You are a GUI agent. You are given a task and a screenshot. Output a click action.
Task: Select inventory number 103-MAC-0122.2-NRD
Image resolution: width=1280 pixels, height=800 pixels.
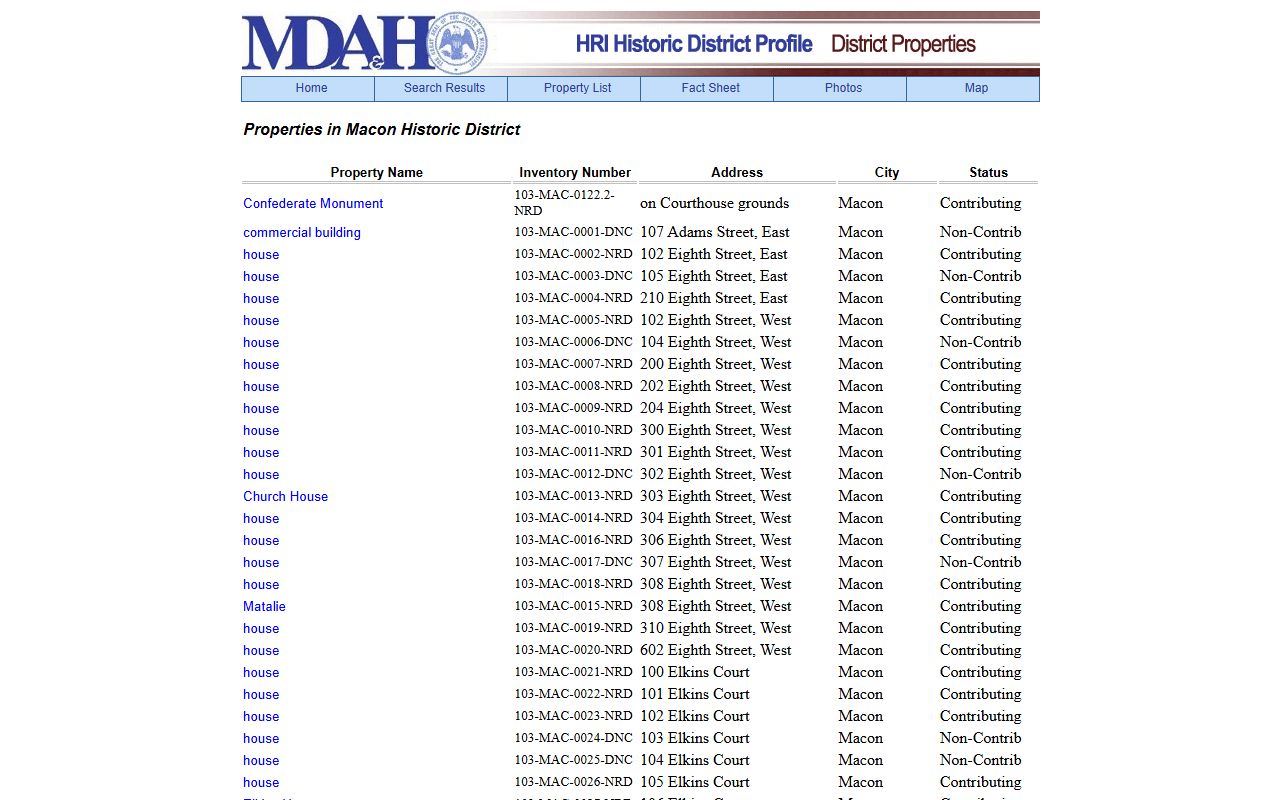coord(565,203)
